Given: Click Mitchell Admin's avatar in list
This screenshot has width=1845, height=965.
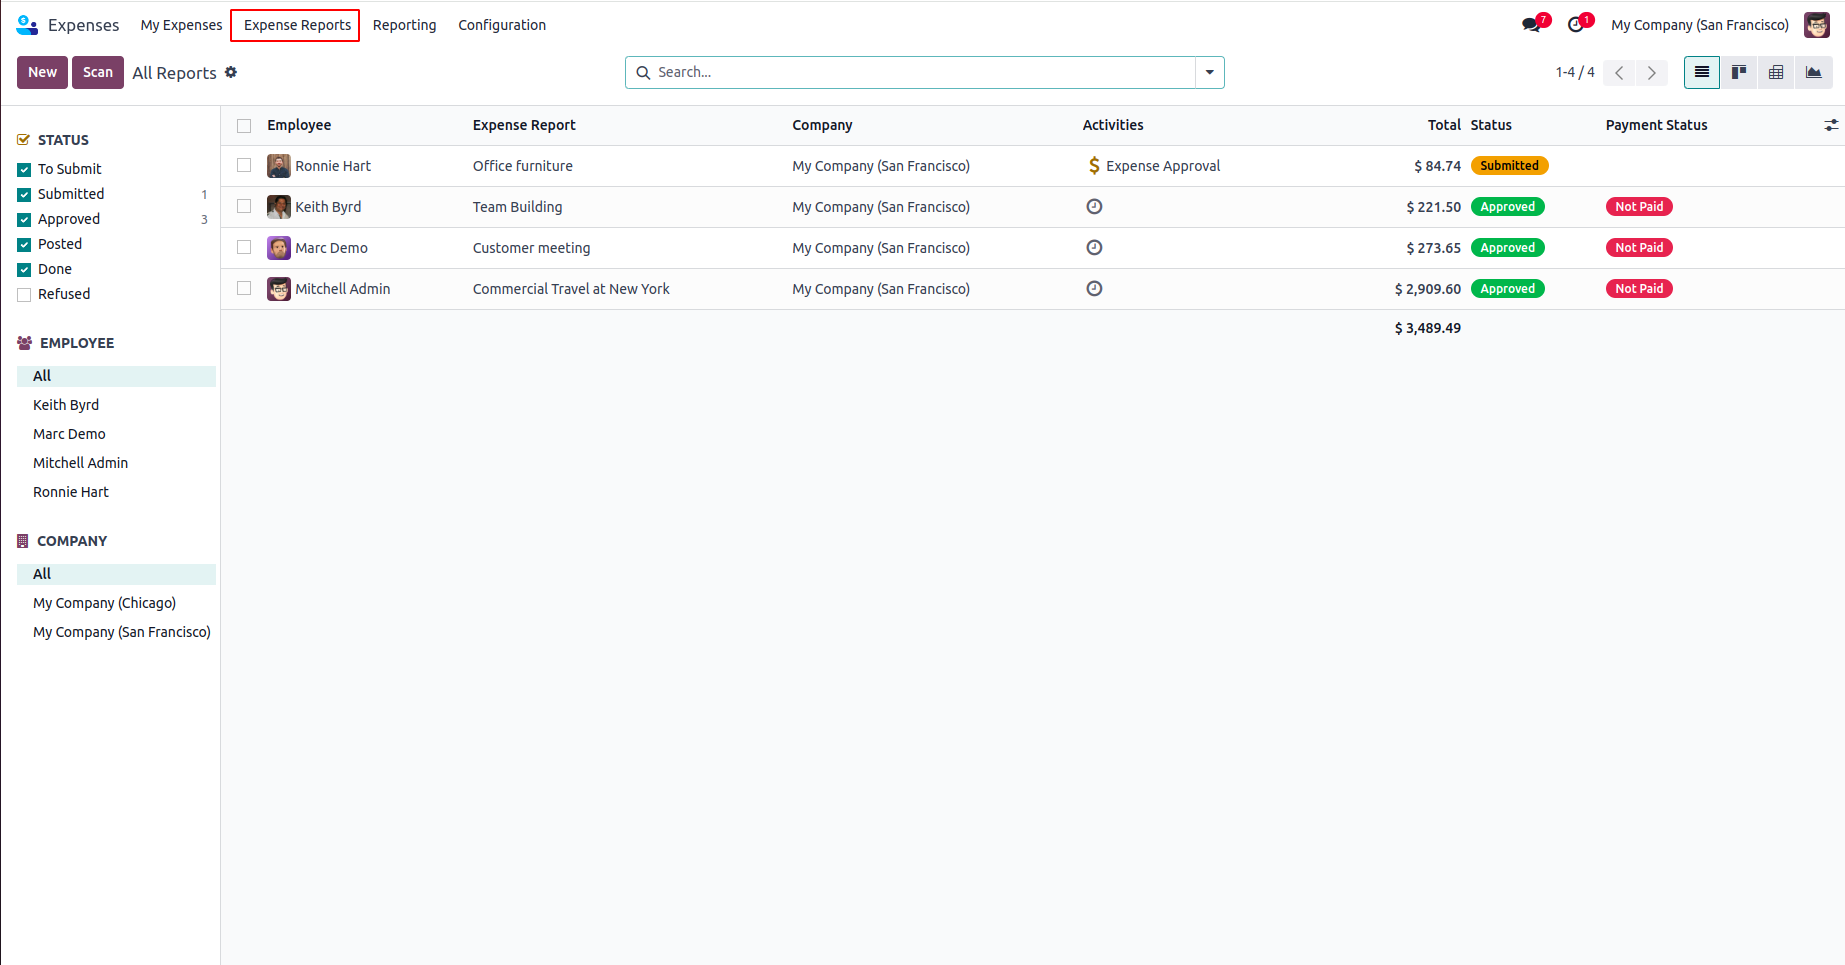Looking at the screenshot, I should tap(279, 289).
